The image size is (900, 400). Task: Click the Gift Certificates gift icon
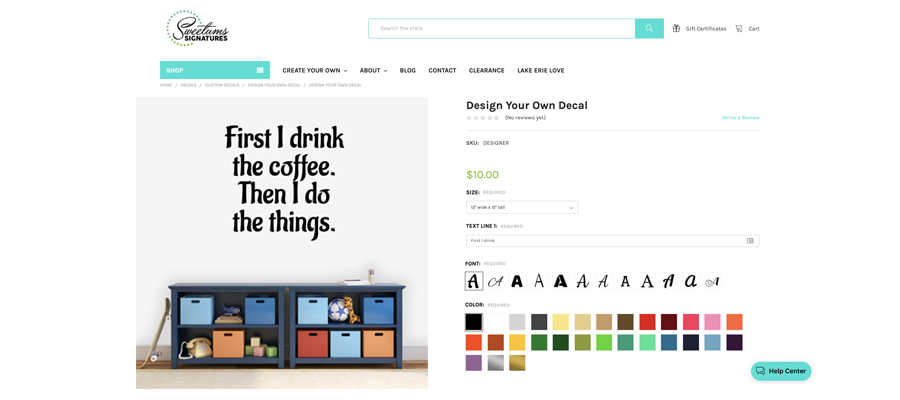click(676, 28)
